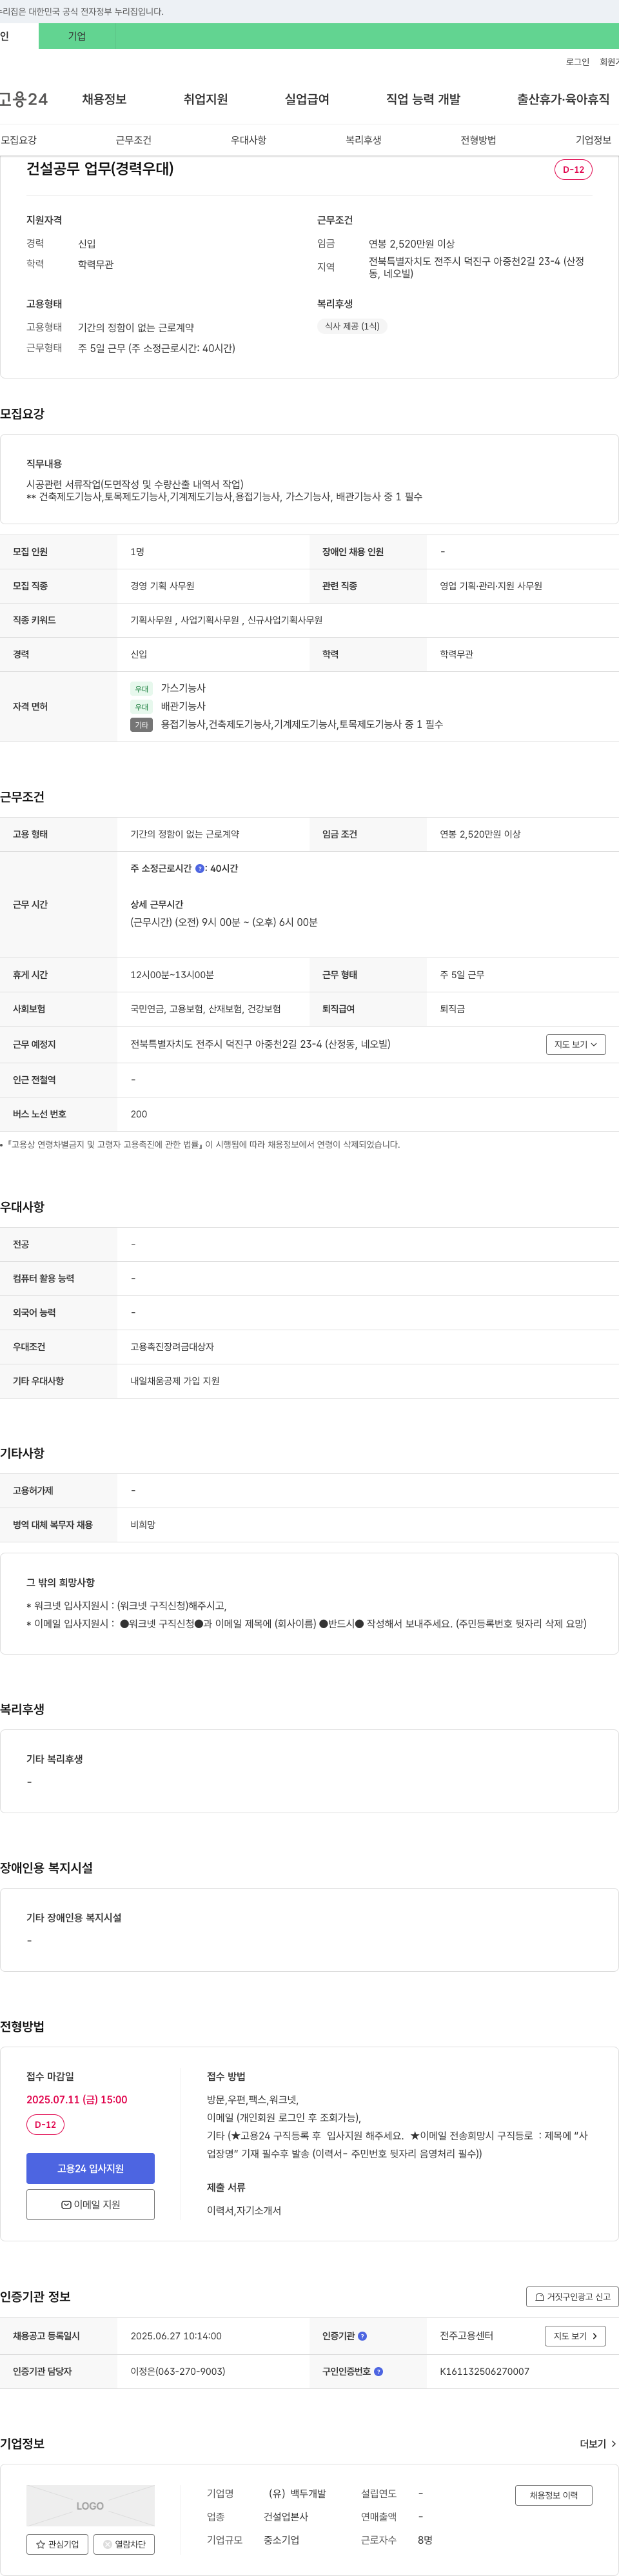Viewport: 619px width, 2576px height.
Task: Click 국민연금, 고용보험, 산재보험, 건강보험 text
Action: point(205,1009)
